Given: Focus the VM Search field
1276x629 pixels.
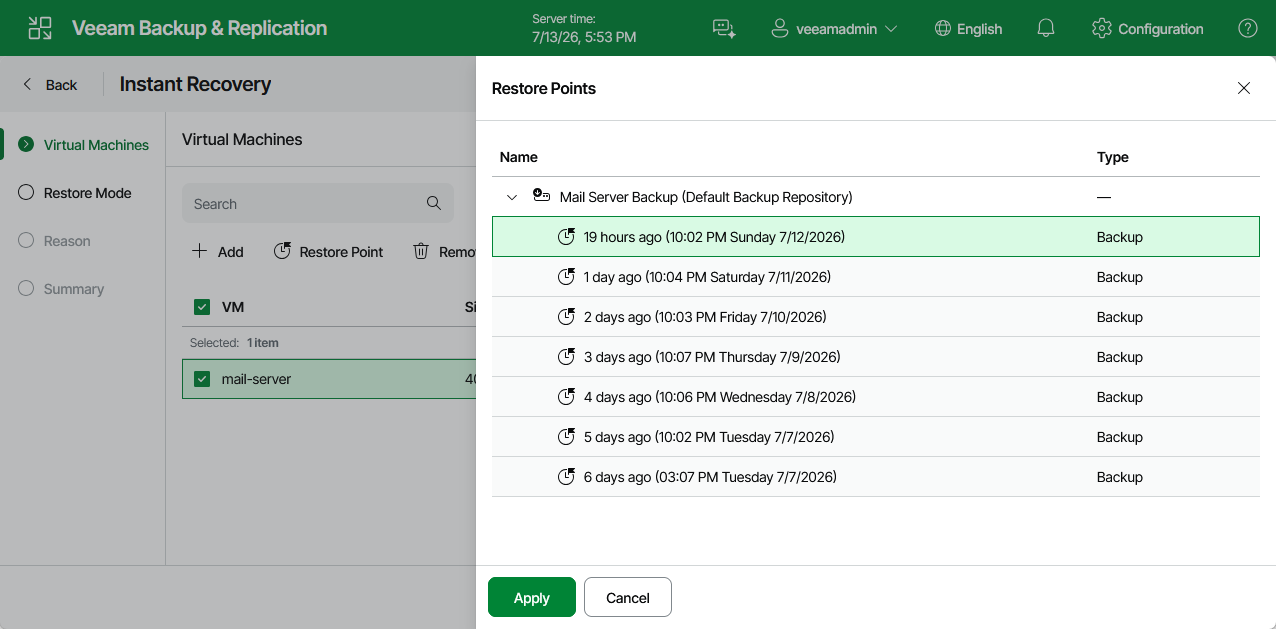Looking at the screenshot, I should tap(318, 203).
